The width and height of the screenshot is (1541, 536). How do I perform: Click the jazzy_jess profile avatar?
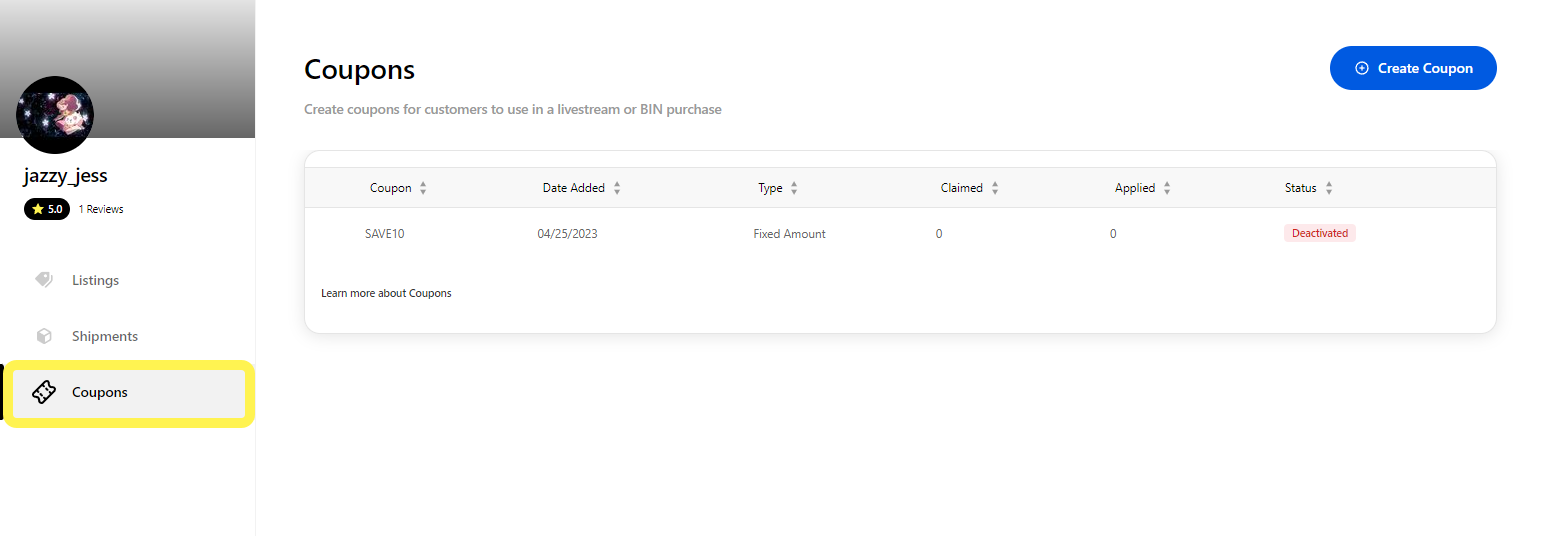point(55,115)
